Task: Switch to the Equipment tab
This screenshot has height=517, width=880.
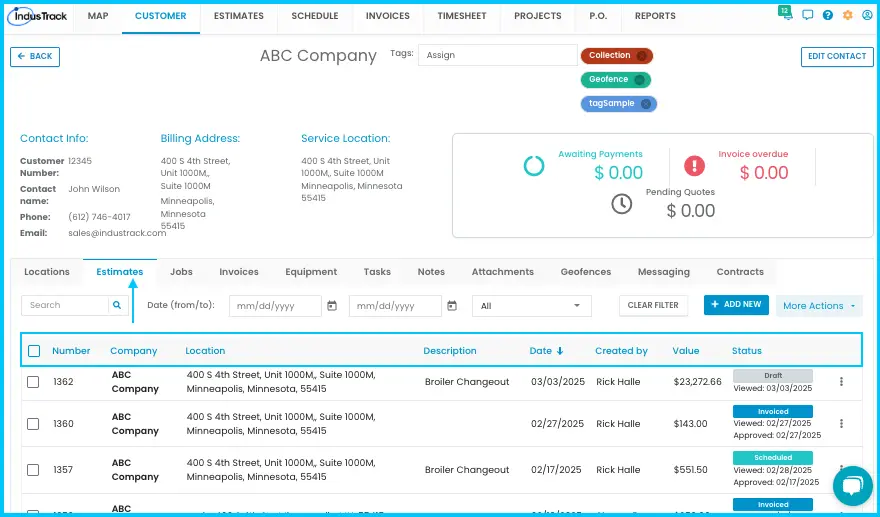Action: (311, 272)
